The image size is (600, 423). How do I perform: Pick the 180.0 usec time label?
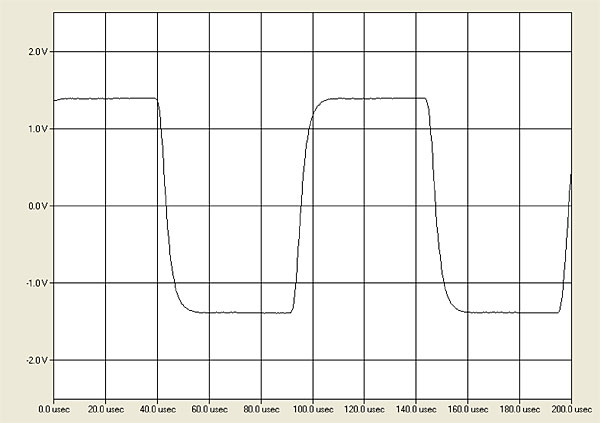tap(518, 409)
